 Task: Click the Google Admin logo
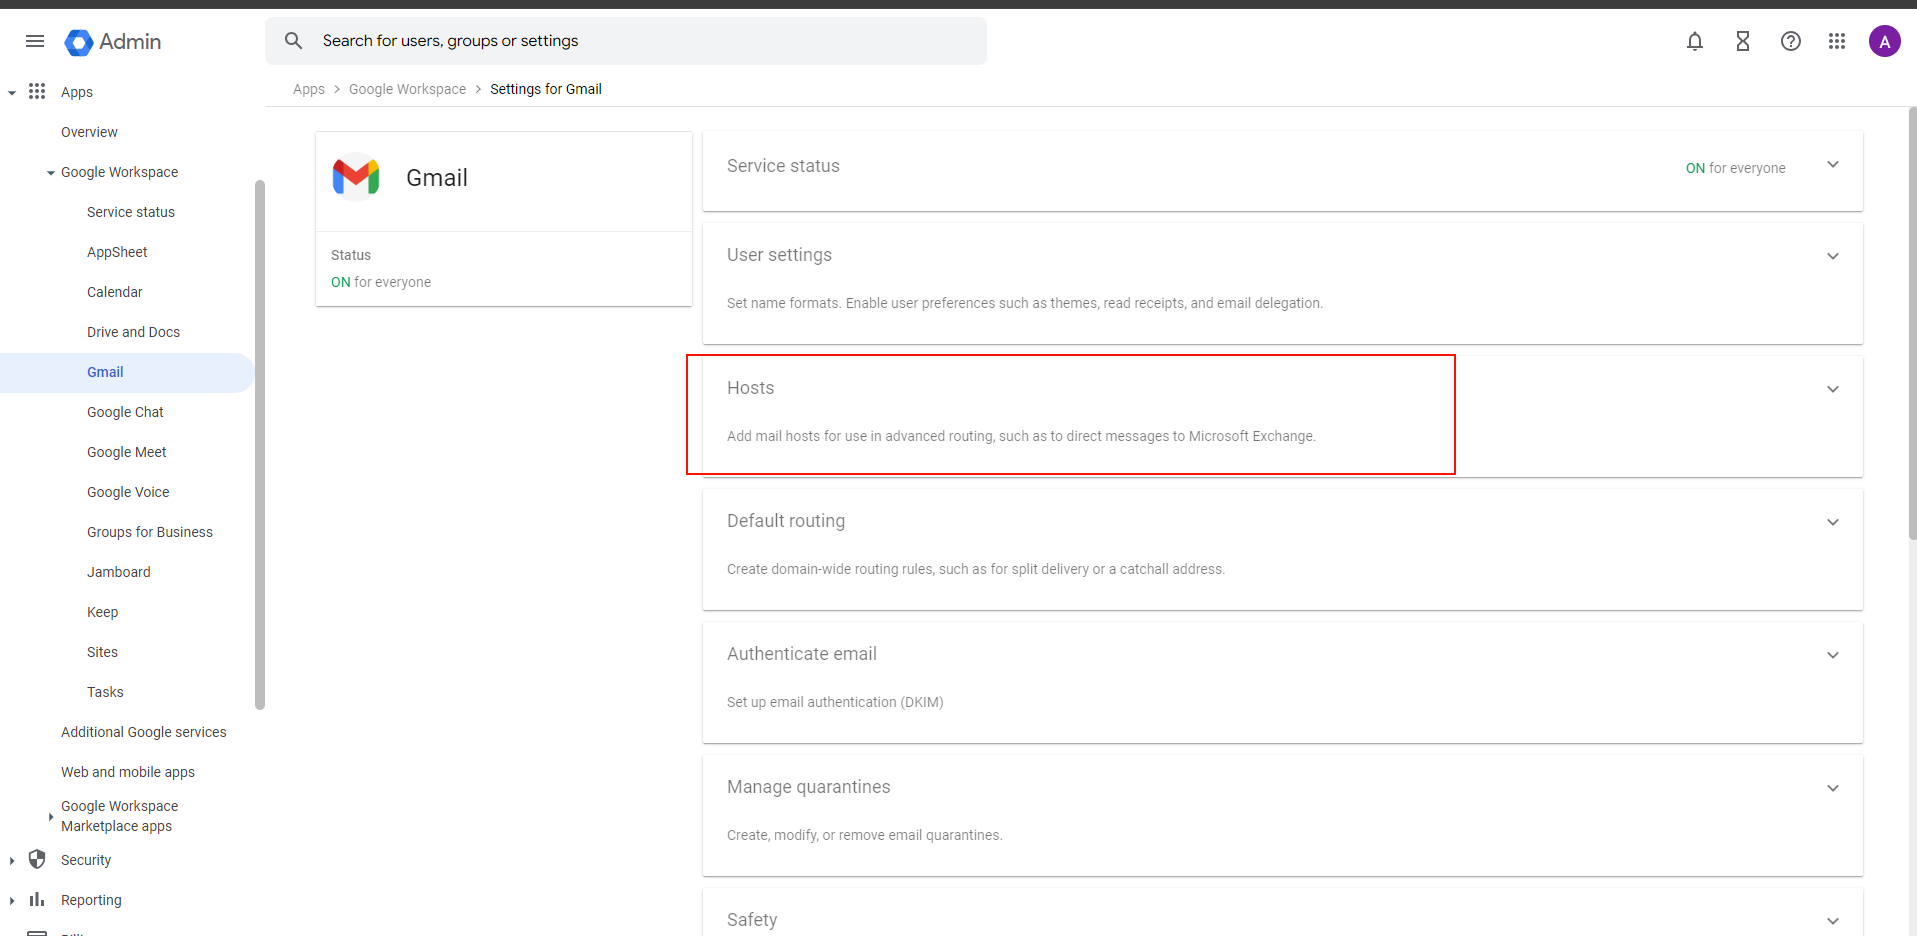tap(113, 42)
